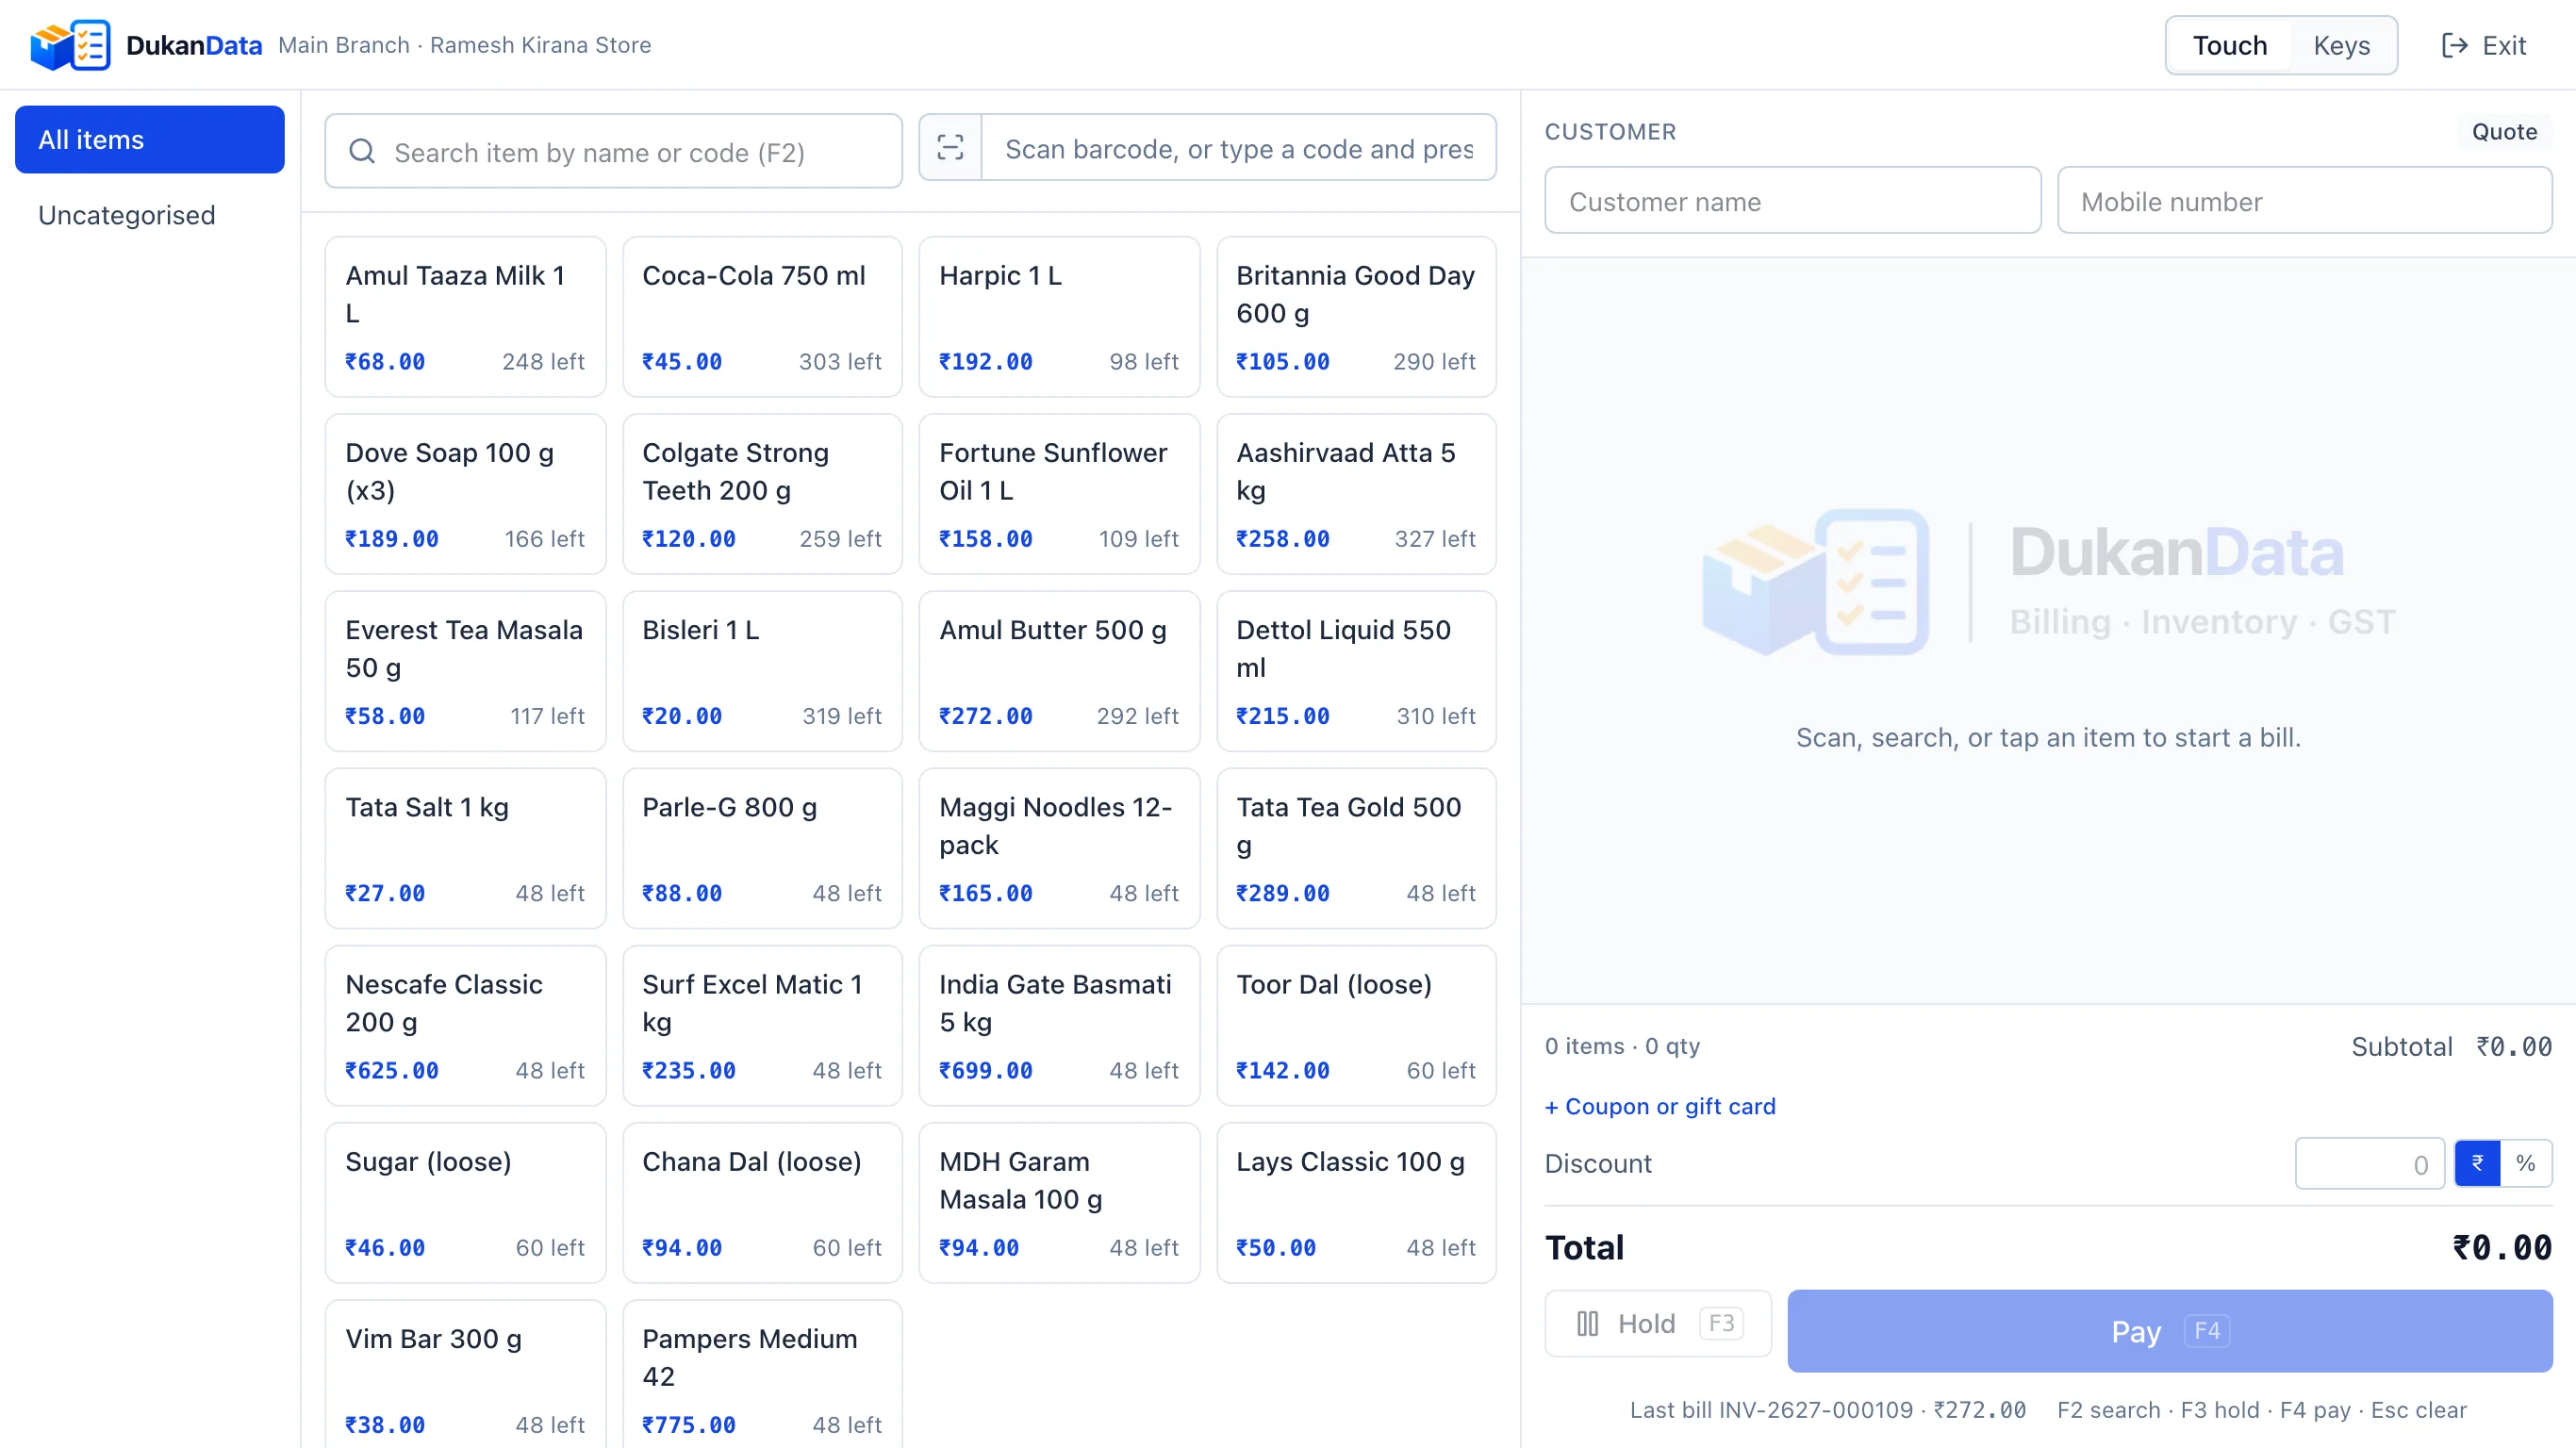Viewport: 2576px width, 1448px height.
Task: Add Parle-G 800 g to bill
Action: click(763, 848)
